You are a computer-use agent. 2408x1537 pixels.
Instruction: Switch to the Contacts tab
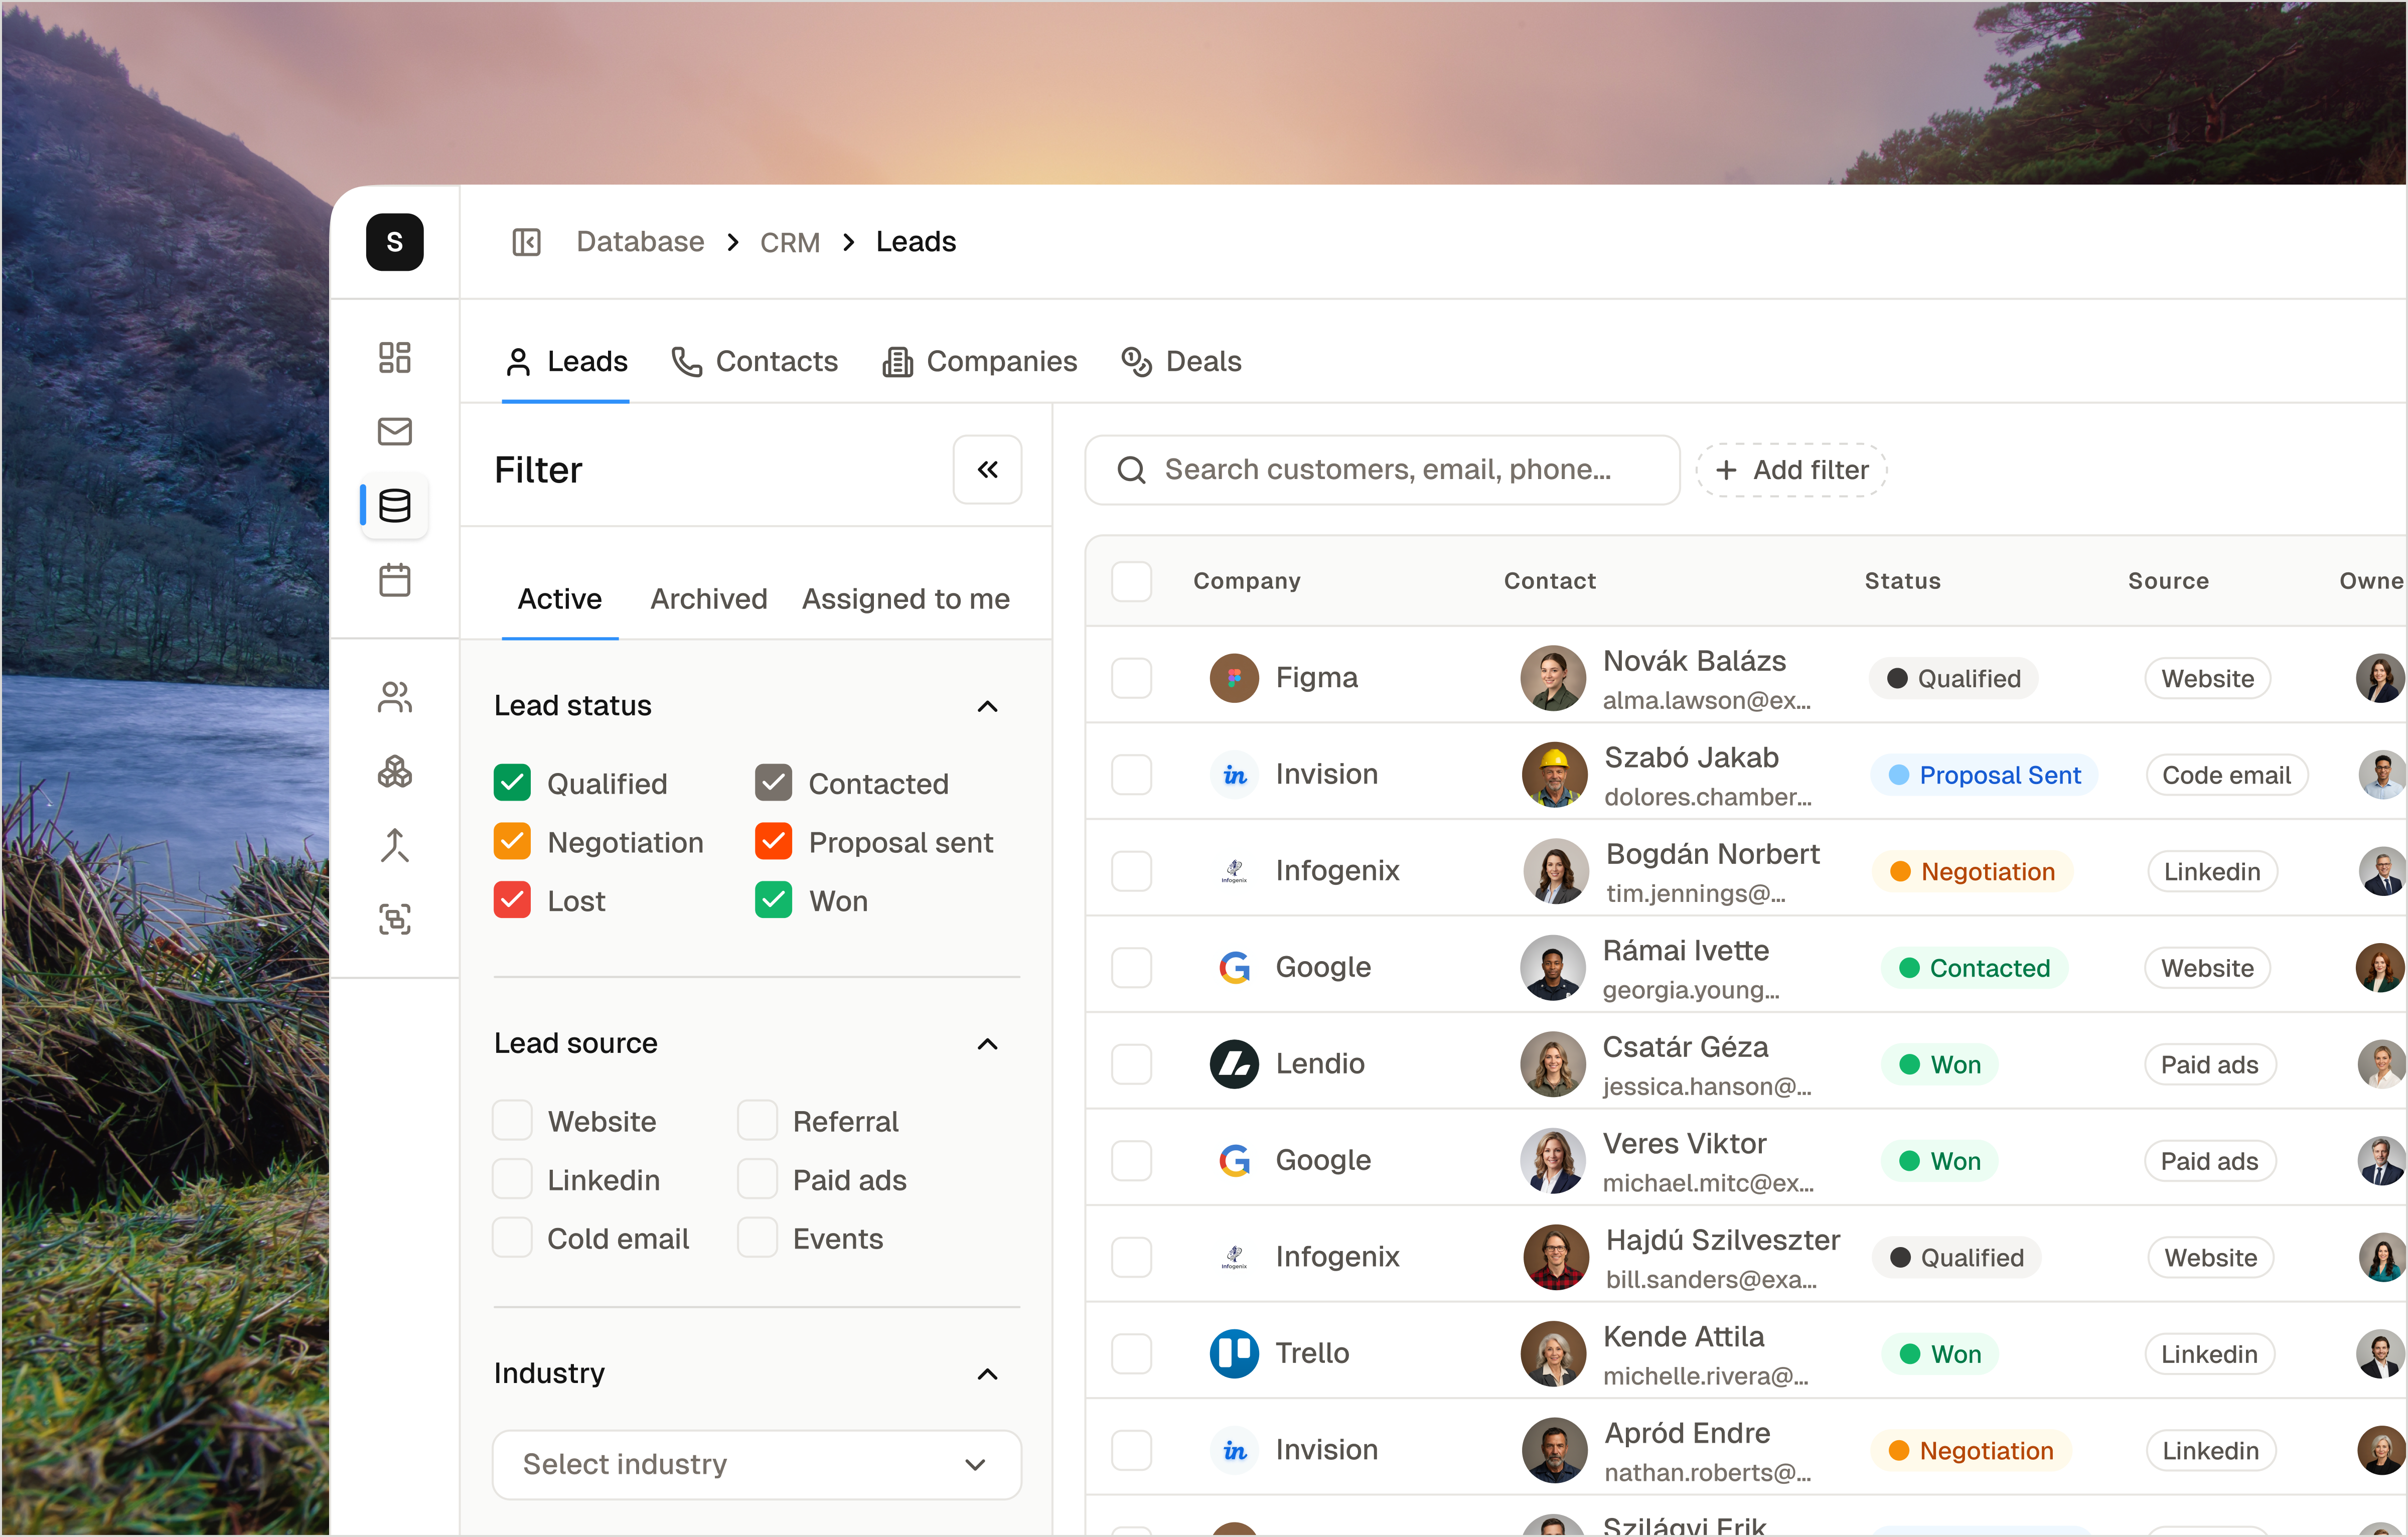(754, 362)
